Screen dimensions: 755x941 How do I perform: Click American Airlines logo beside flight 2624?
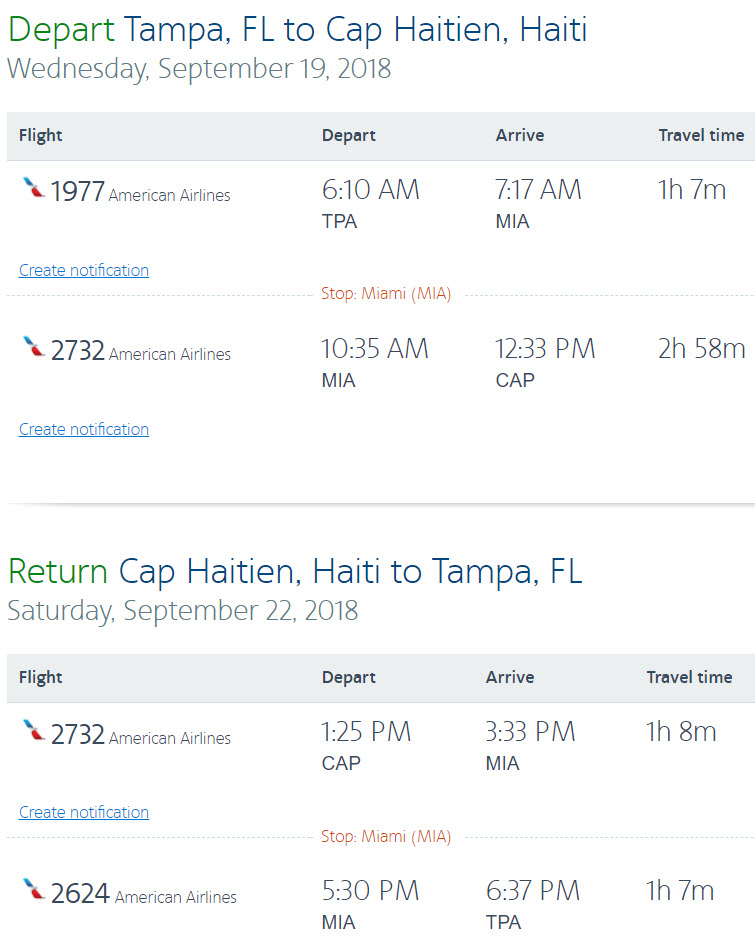(x=34, y=889)
